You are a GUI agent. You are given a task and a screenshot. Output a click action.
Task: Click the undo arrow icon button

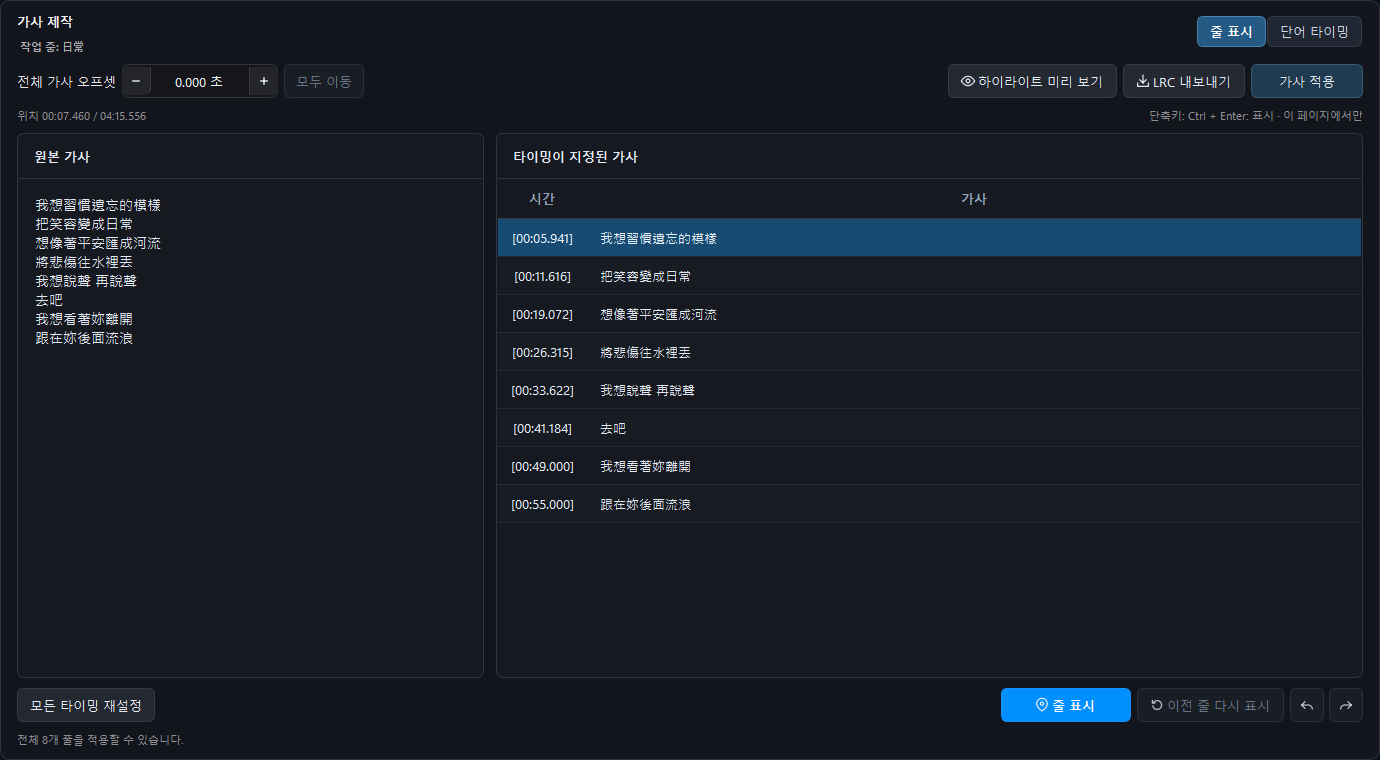point(1306,705)
